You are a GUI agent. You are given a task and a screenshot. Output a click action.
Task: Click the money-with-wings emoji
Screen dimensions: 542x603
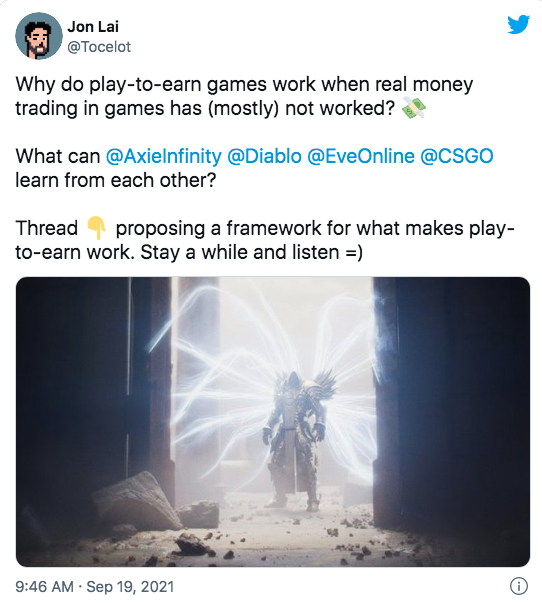pos(414,108)
